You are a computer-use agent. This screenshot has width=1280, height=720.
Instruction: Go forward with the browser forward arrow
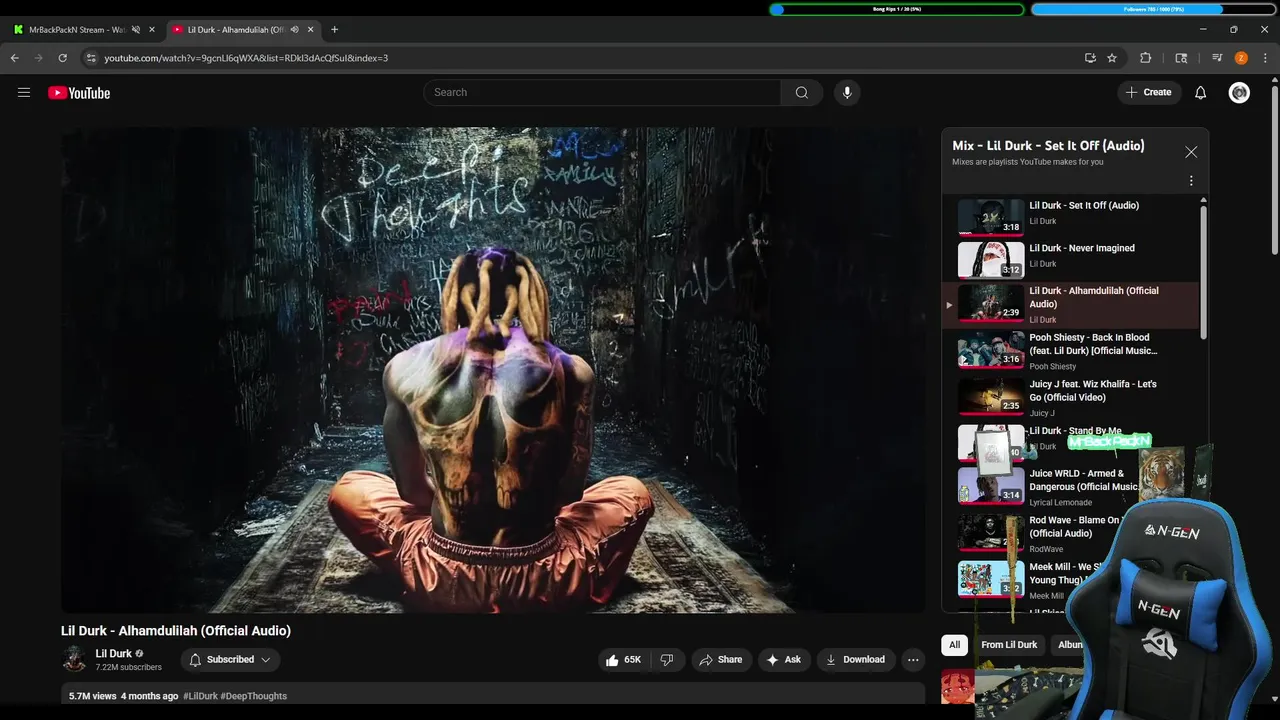[39, 58]
